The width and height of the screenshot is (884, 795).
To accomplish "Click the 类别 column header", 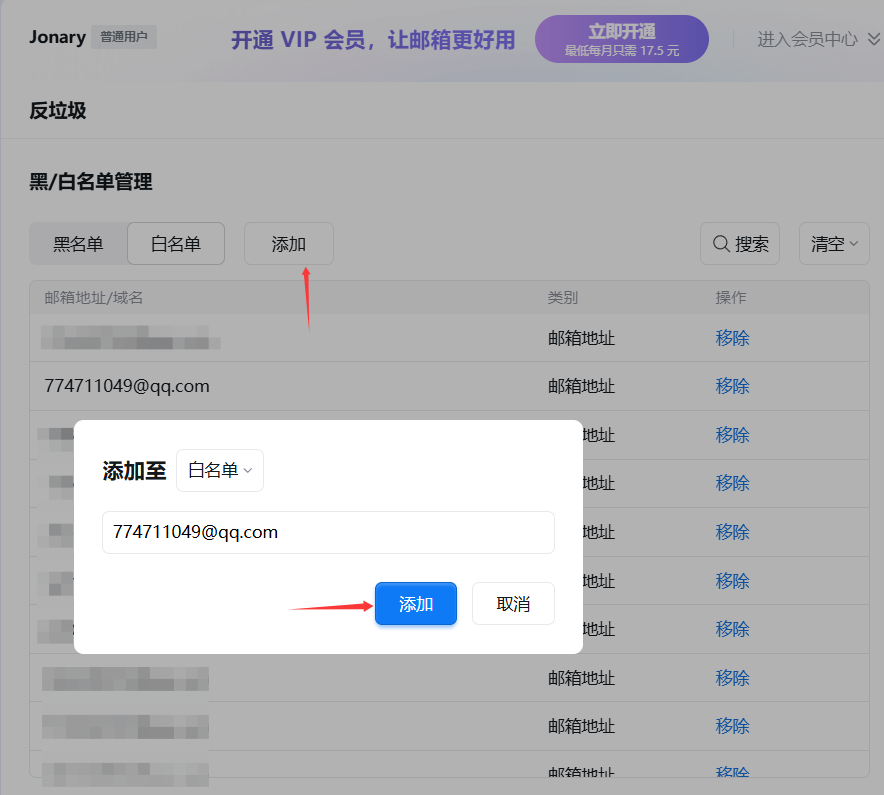I will (x=563, y=297).
